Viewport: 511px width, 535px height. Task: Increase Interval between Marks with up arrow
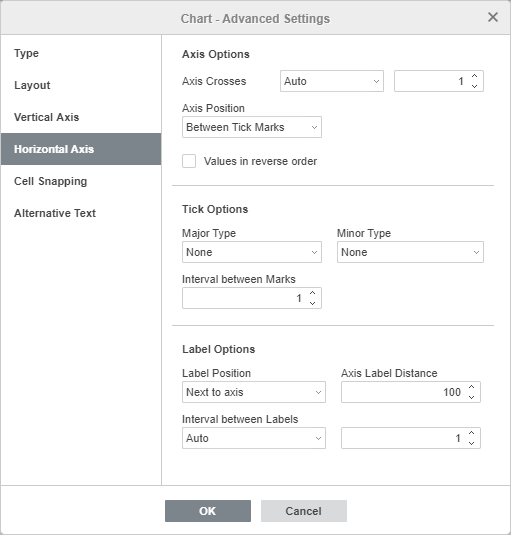point(312,293)
